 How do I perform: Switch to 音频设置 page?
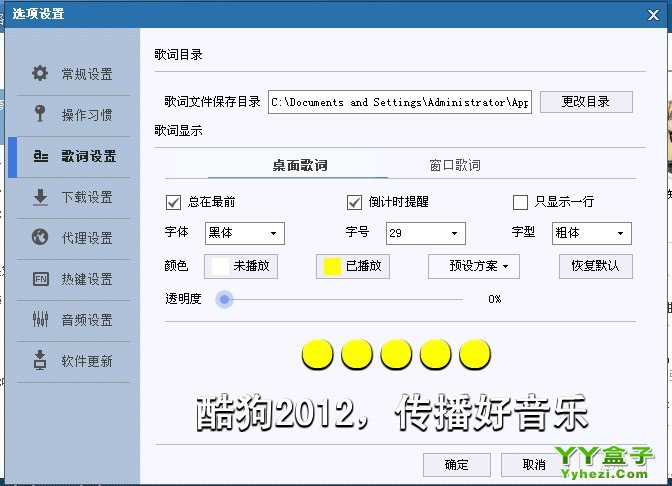coord(73,320)
